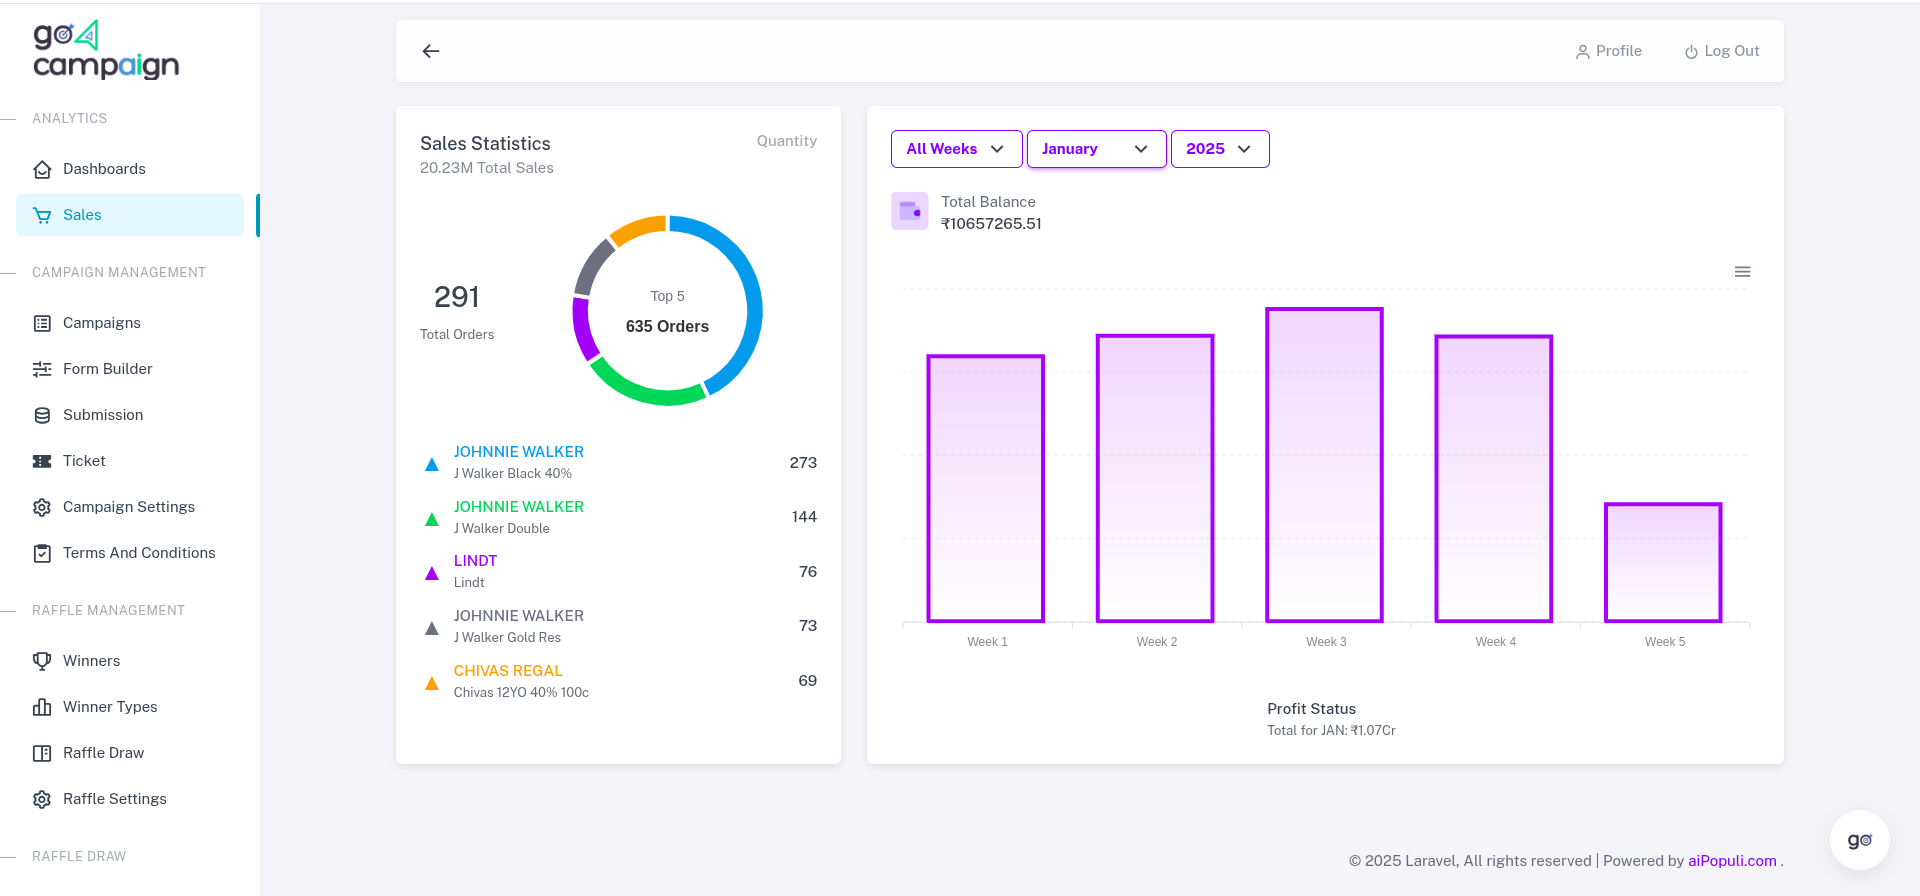Open Terms And Conditions menu label

pyautogui.click(x=139, y=553)
